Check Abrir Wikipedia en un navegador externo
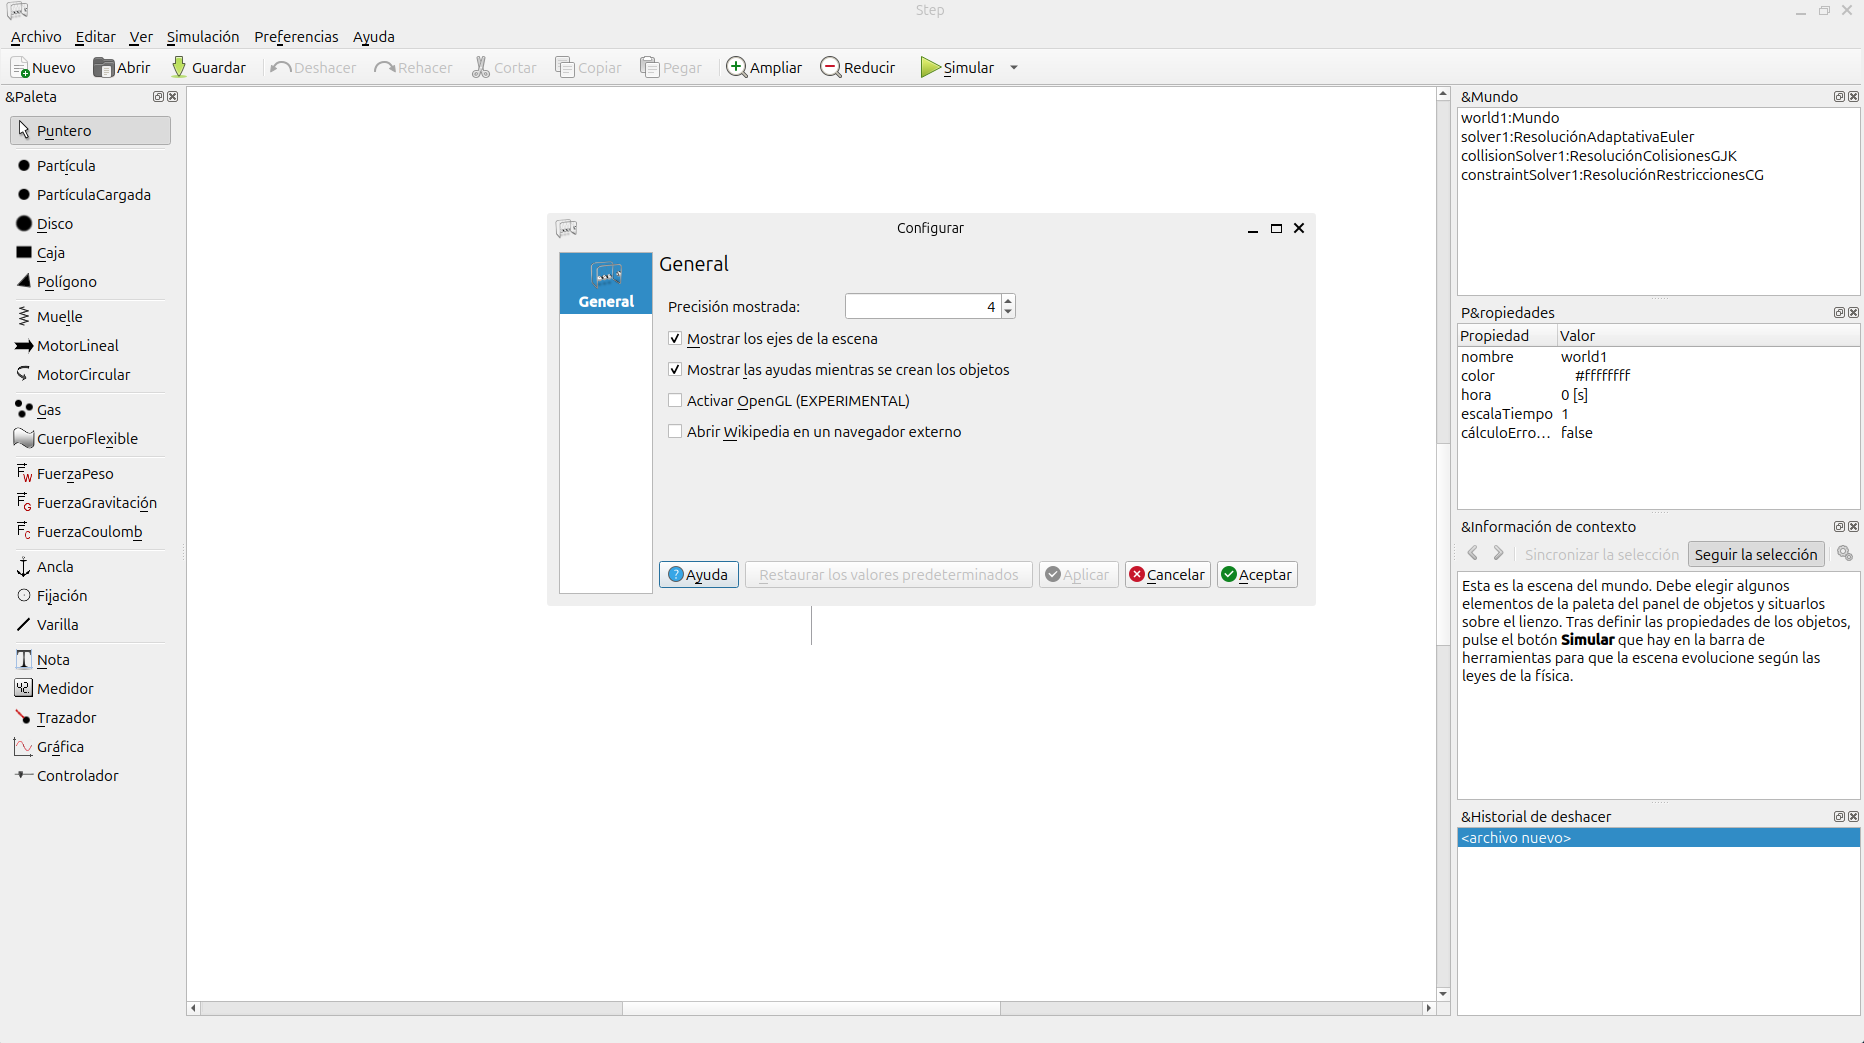Viewport: 1864px width, 1043px height. tap(675, 432)
